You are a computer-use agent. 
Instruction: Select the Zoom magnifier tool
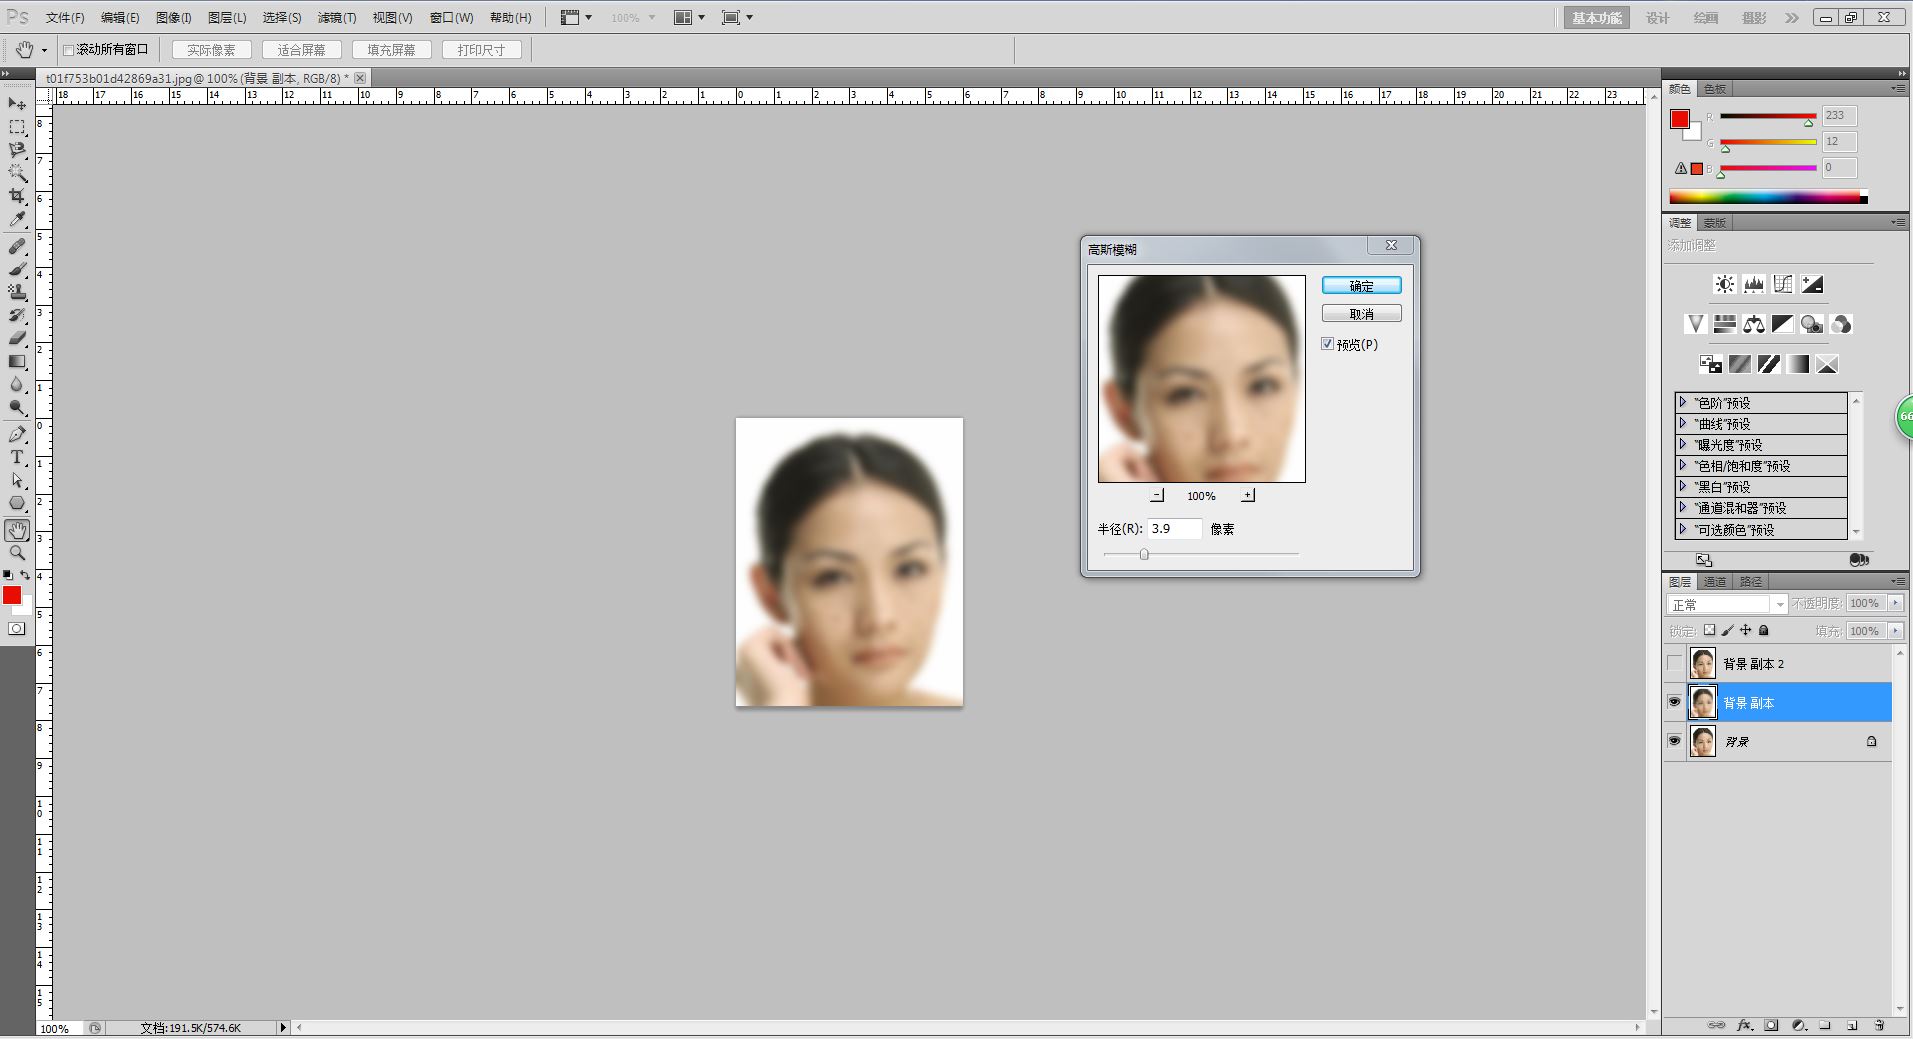tap(17, 553)
